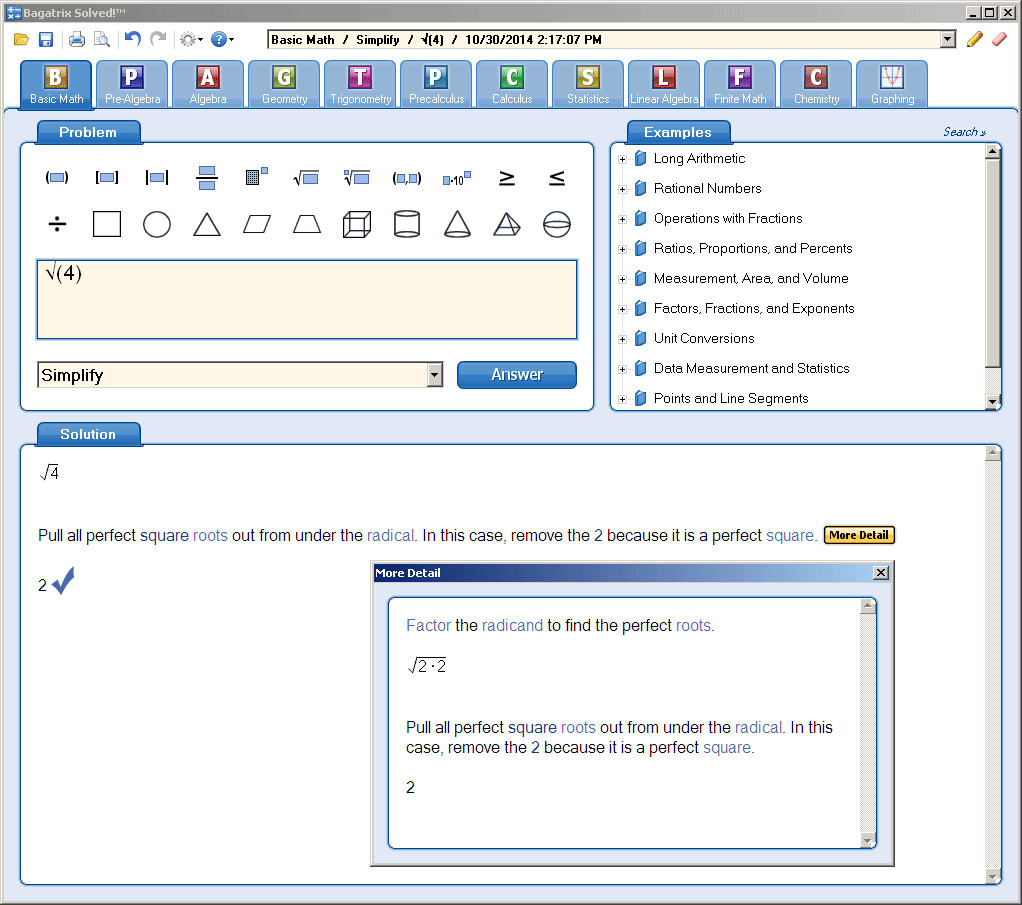Click the Answer button

tap(517, 375)
